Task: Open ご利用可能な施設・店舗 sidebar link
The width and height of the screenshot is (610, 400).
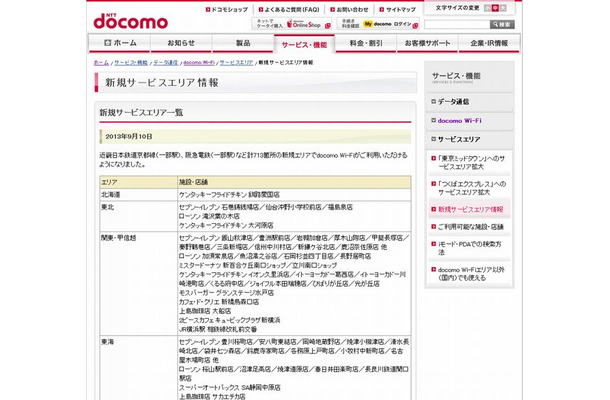Action: [x=468, y=226]
